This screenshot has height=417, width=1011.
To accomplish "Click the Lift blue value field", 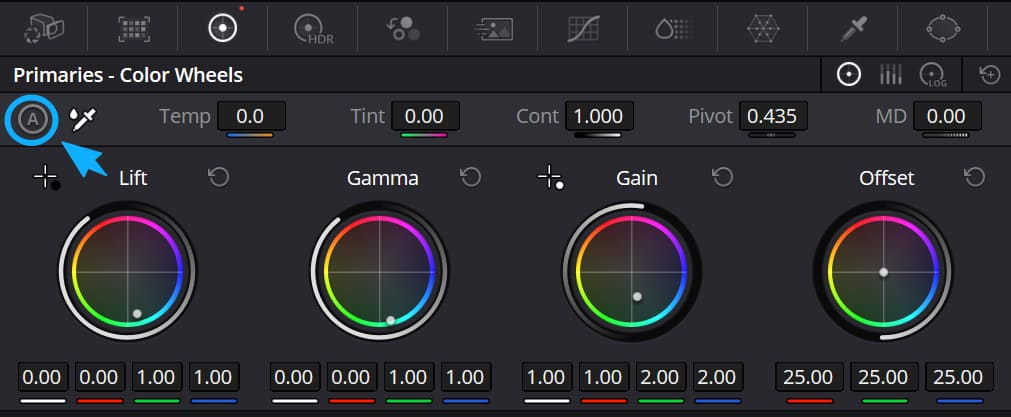I will [x=214, y=377].
